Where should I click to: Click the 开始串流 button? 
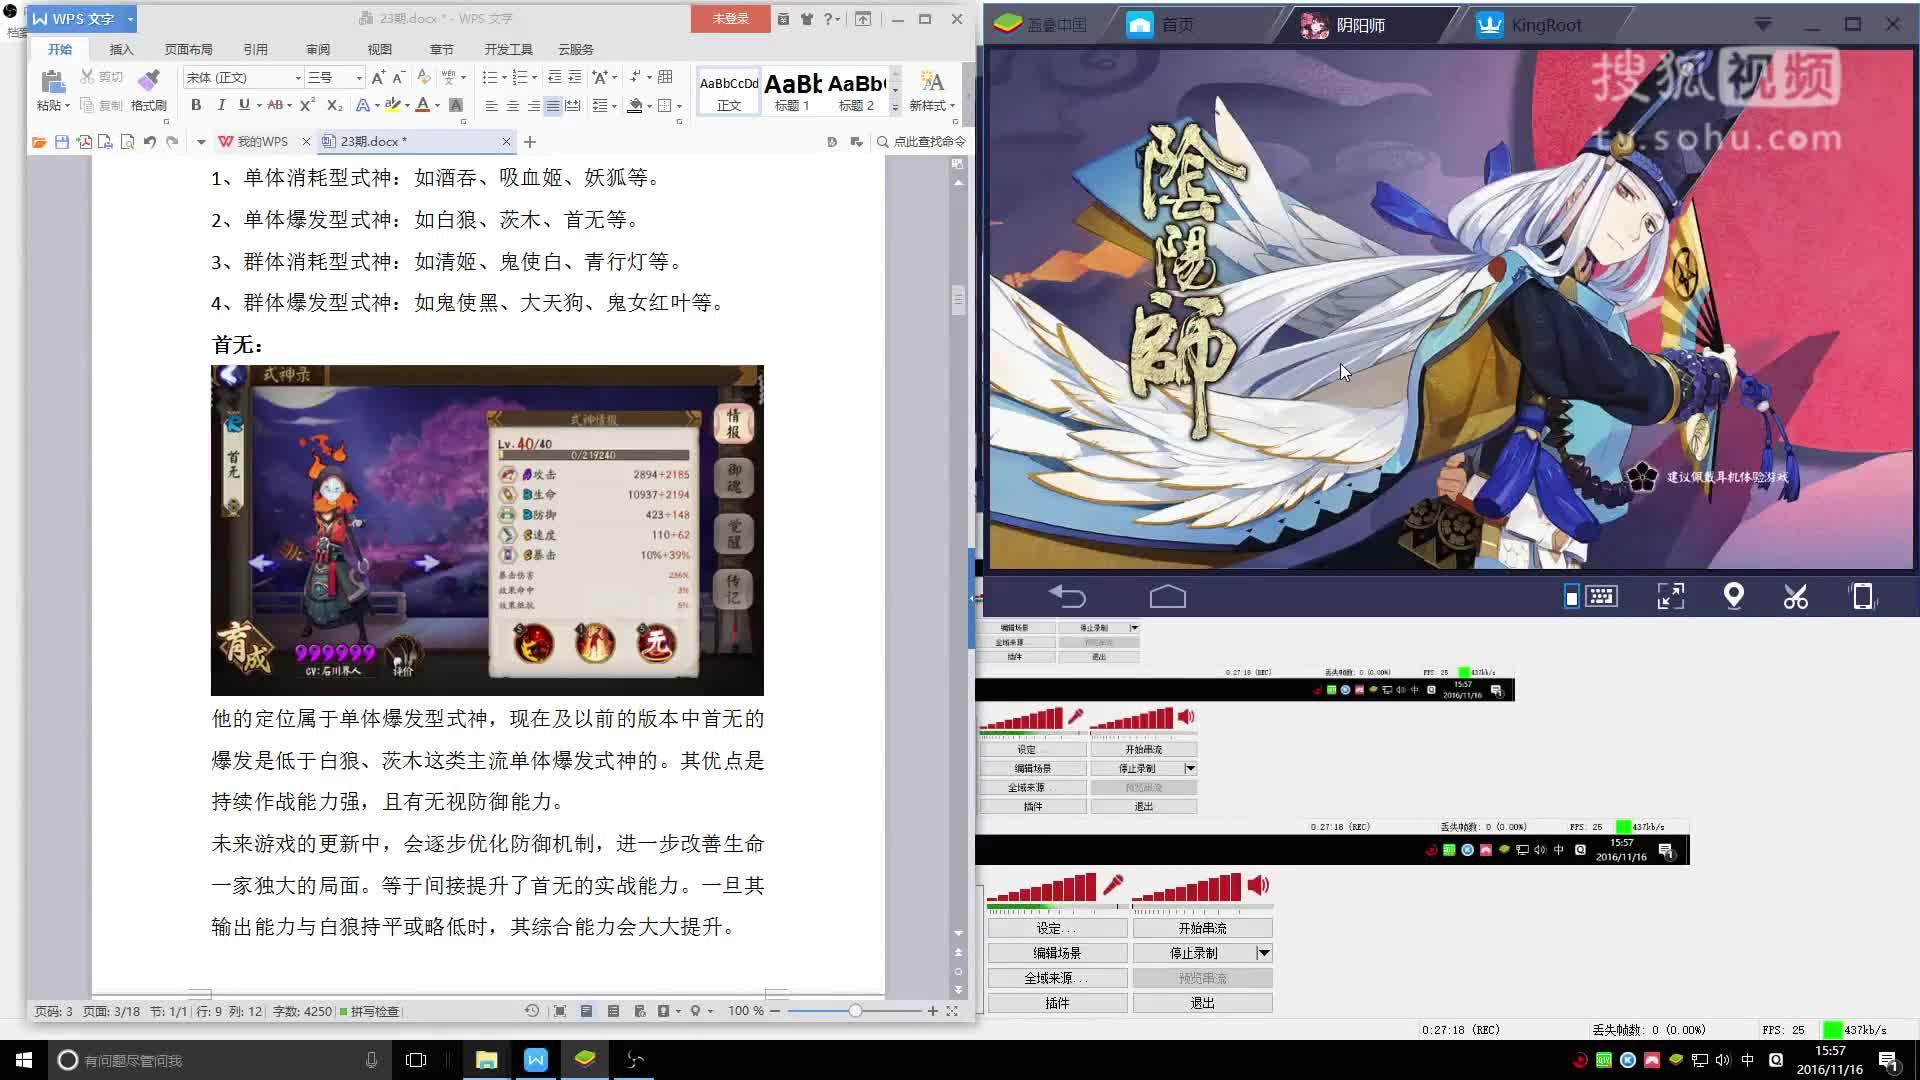point(1202,928)
